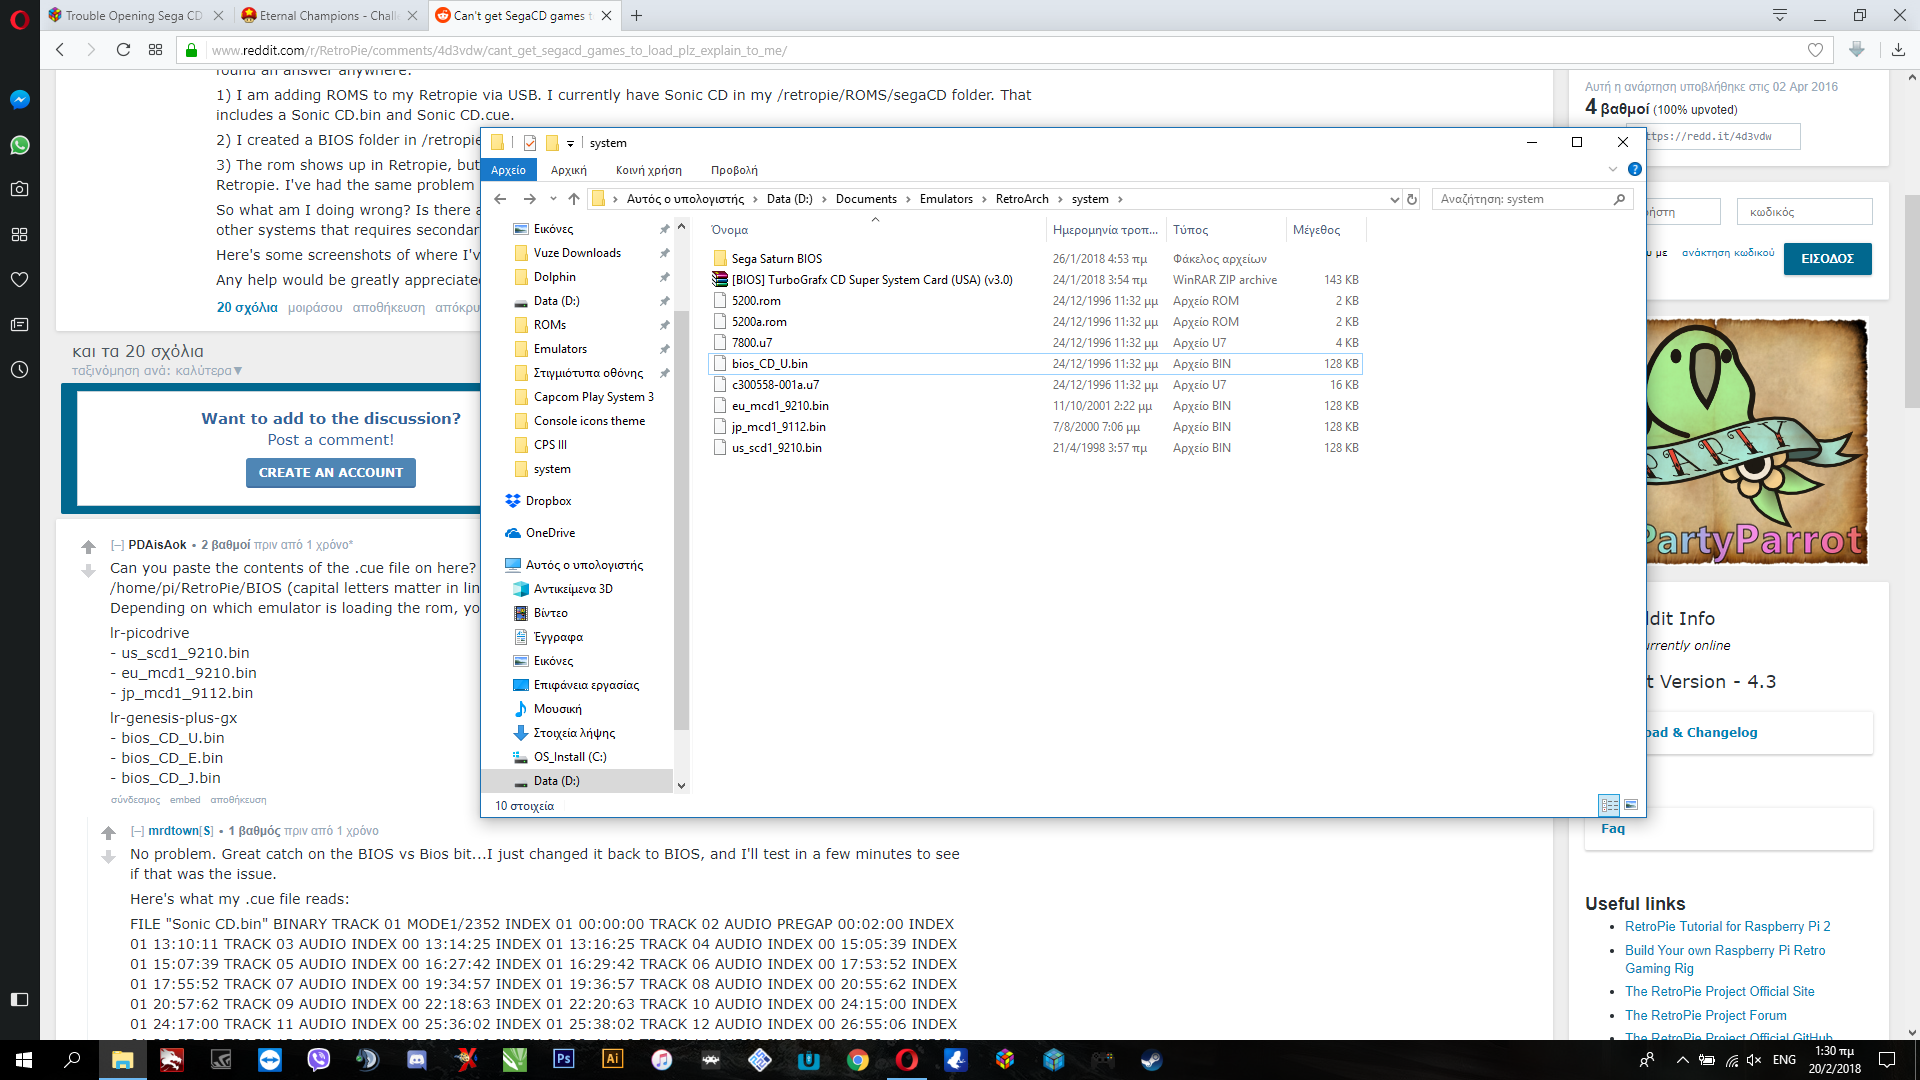Viewport: 1920px width, 1080px height.
Task: Open Opera snapshot camera tool
Action: point(19,189)
